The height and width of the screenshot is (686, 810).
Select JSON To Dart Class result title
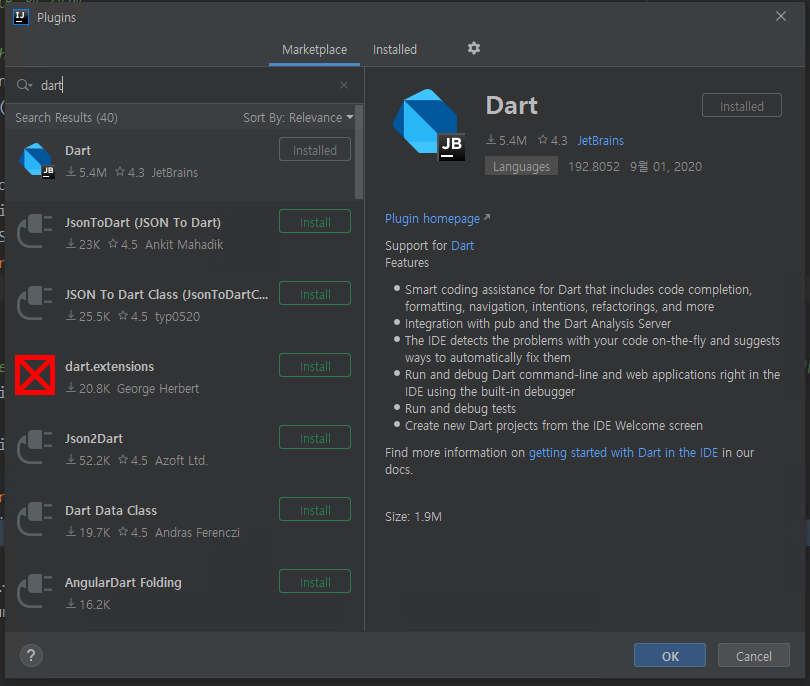pyautogui.click(x=166, y=294)
